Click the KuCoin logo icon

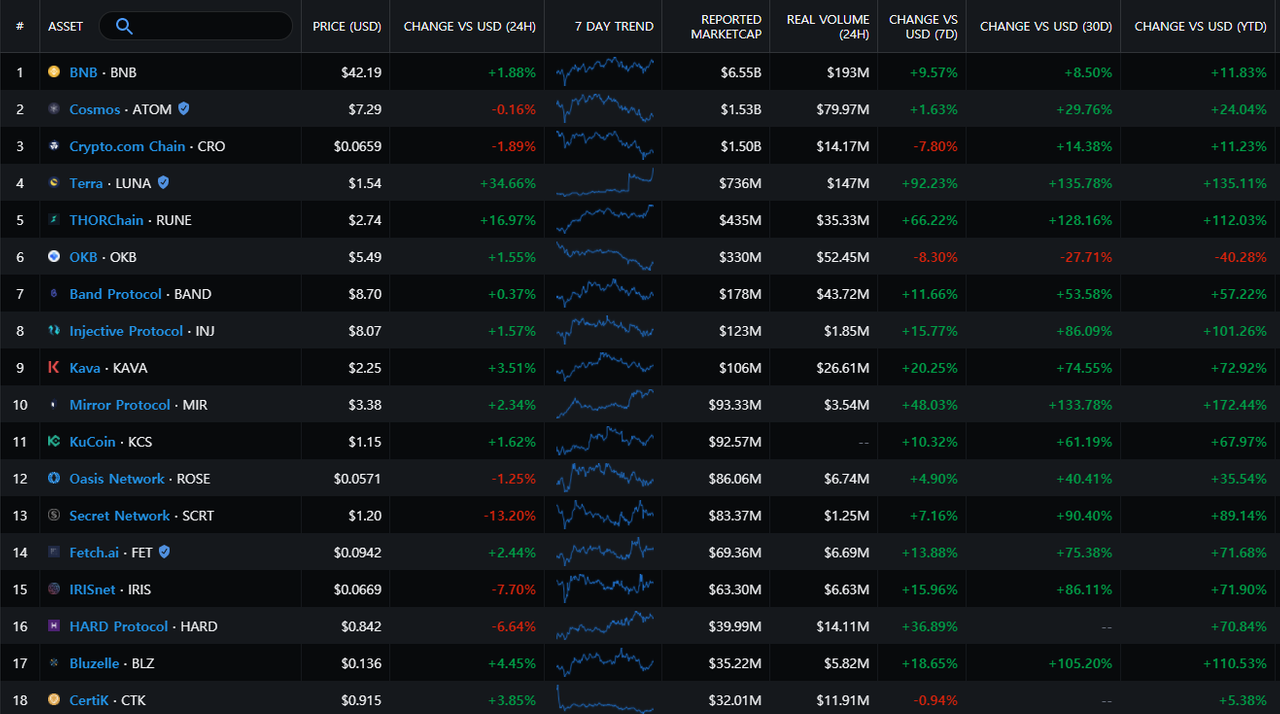click(x=54, y=442)
